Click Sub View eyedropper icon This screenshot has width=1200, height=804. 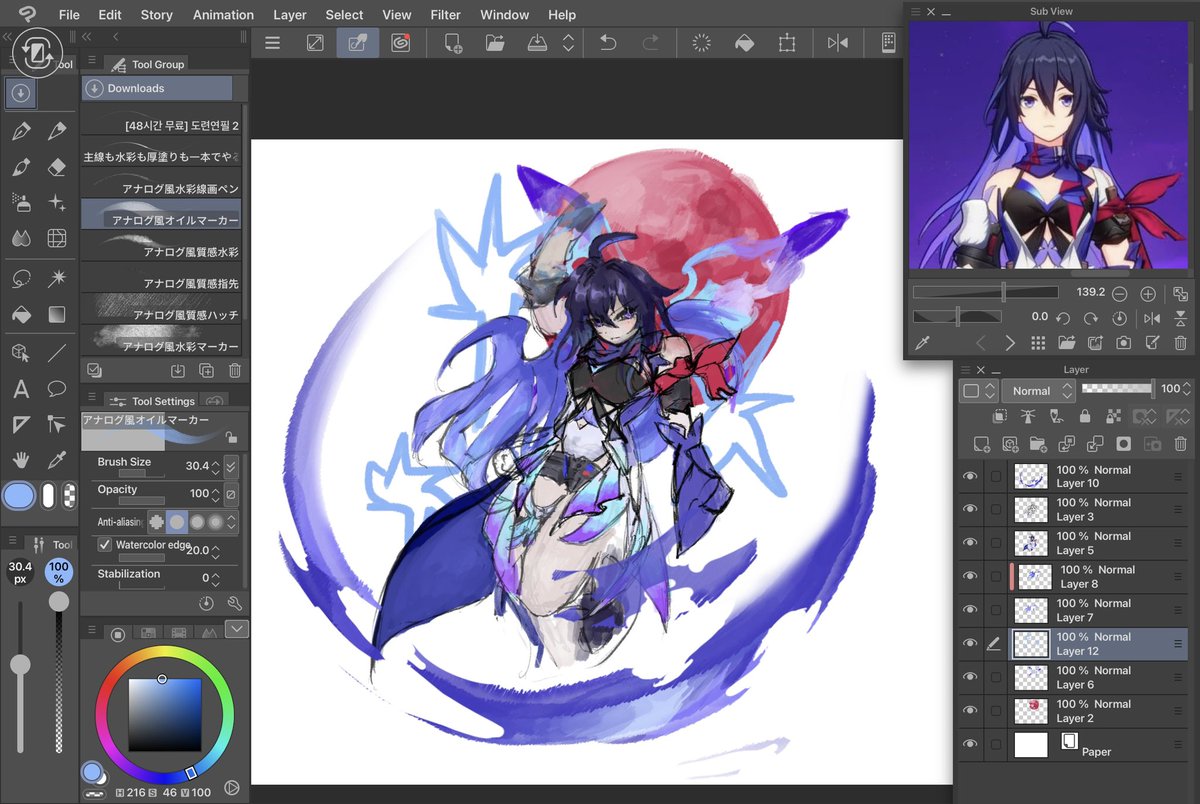tap(923, 343)
